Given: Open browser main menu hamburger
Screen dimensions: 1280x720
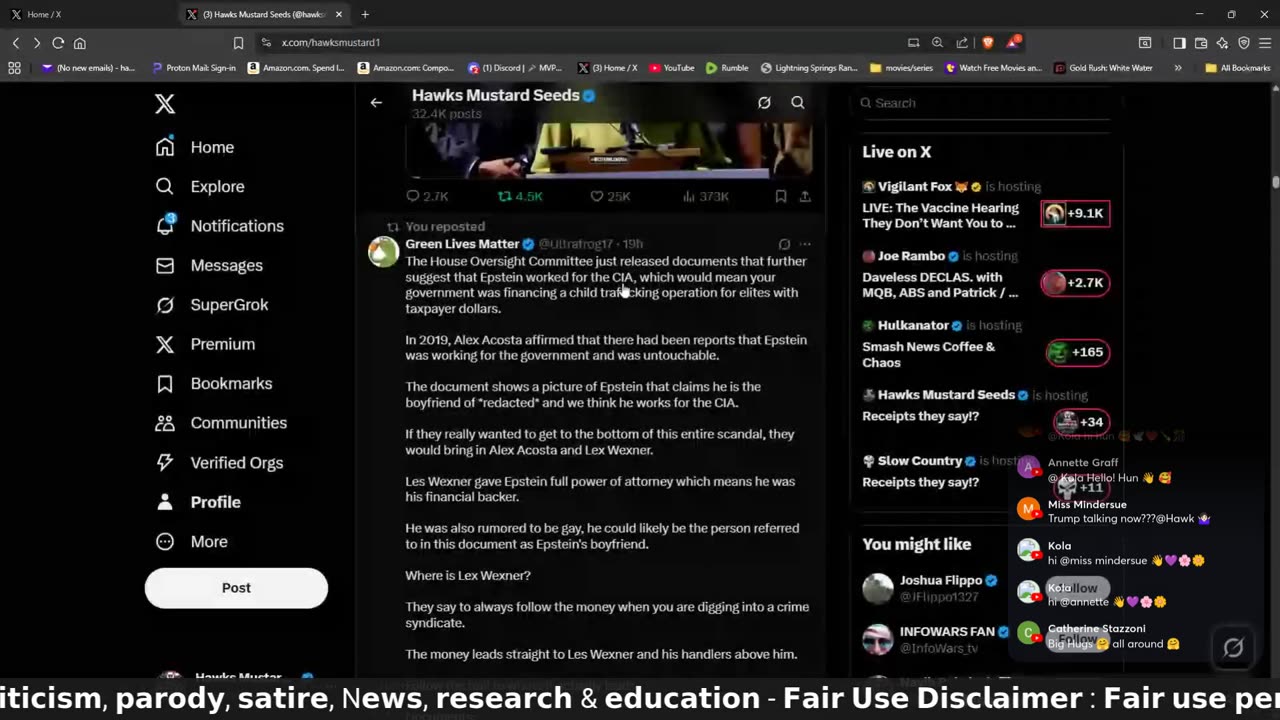Looking at the screenshot, I should (x=1265, y=43).
